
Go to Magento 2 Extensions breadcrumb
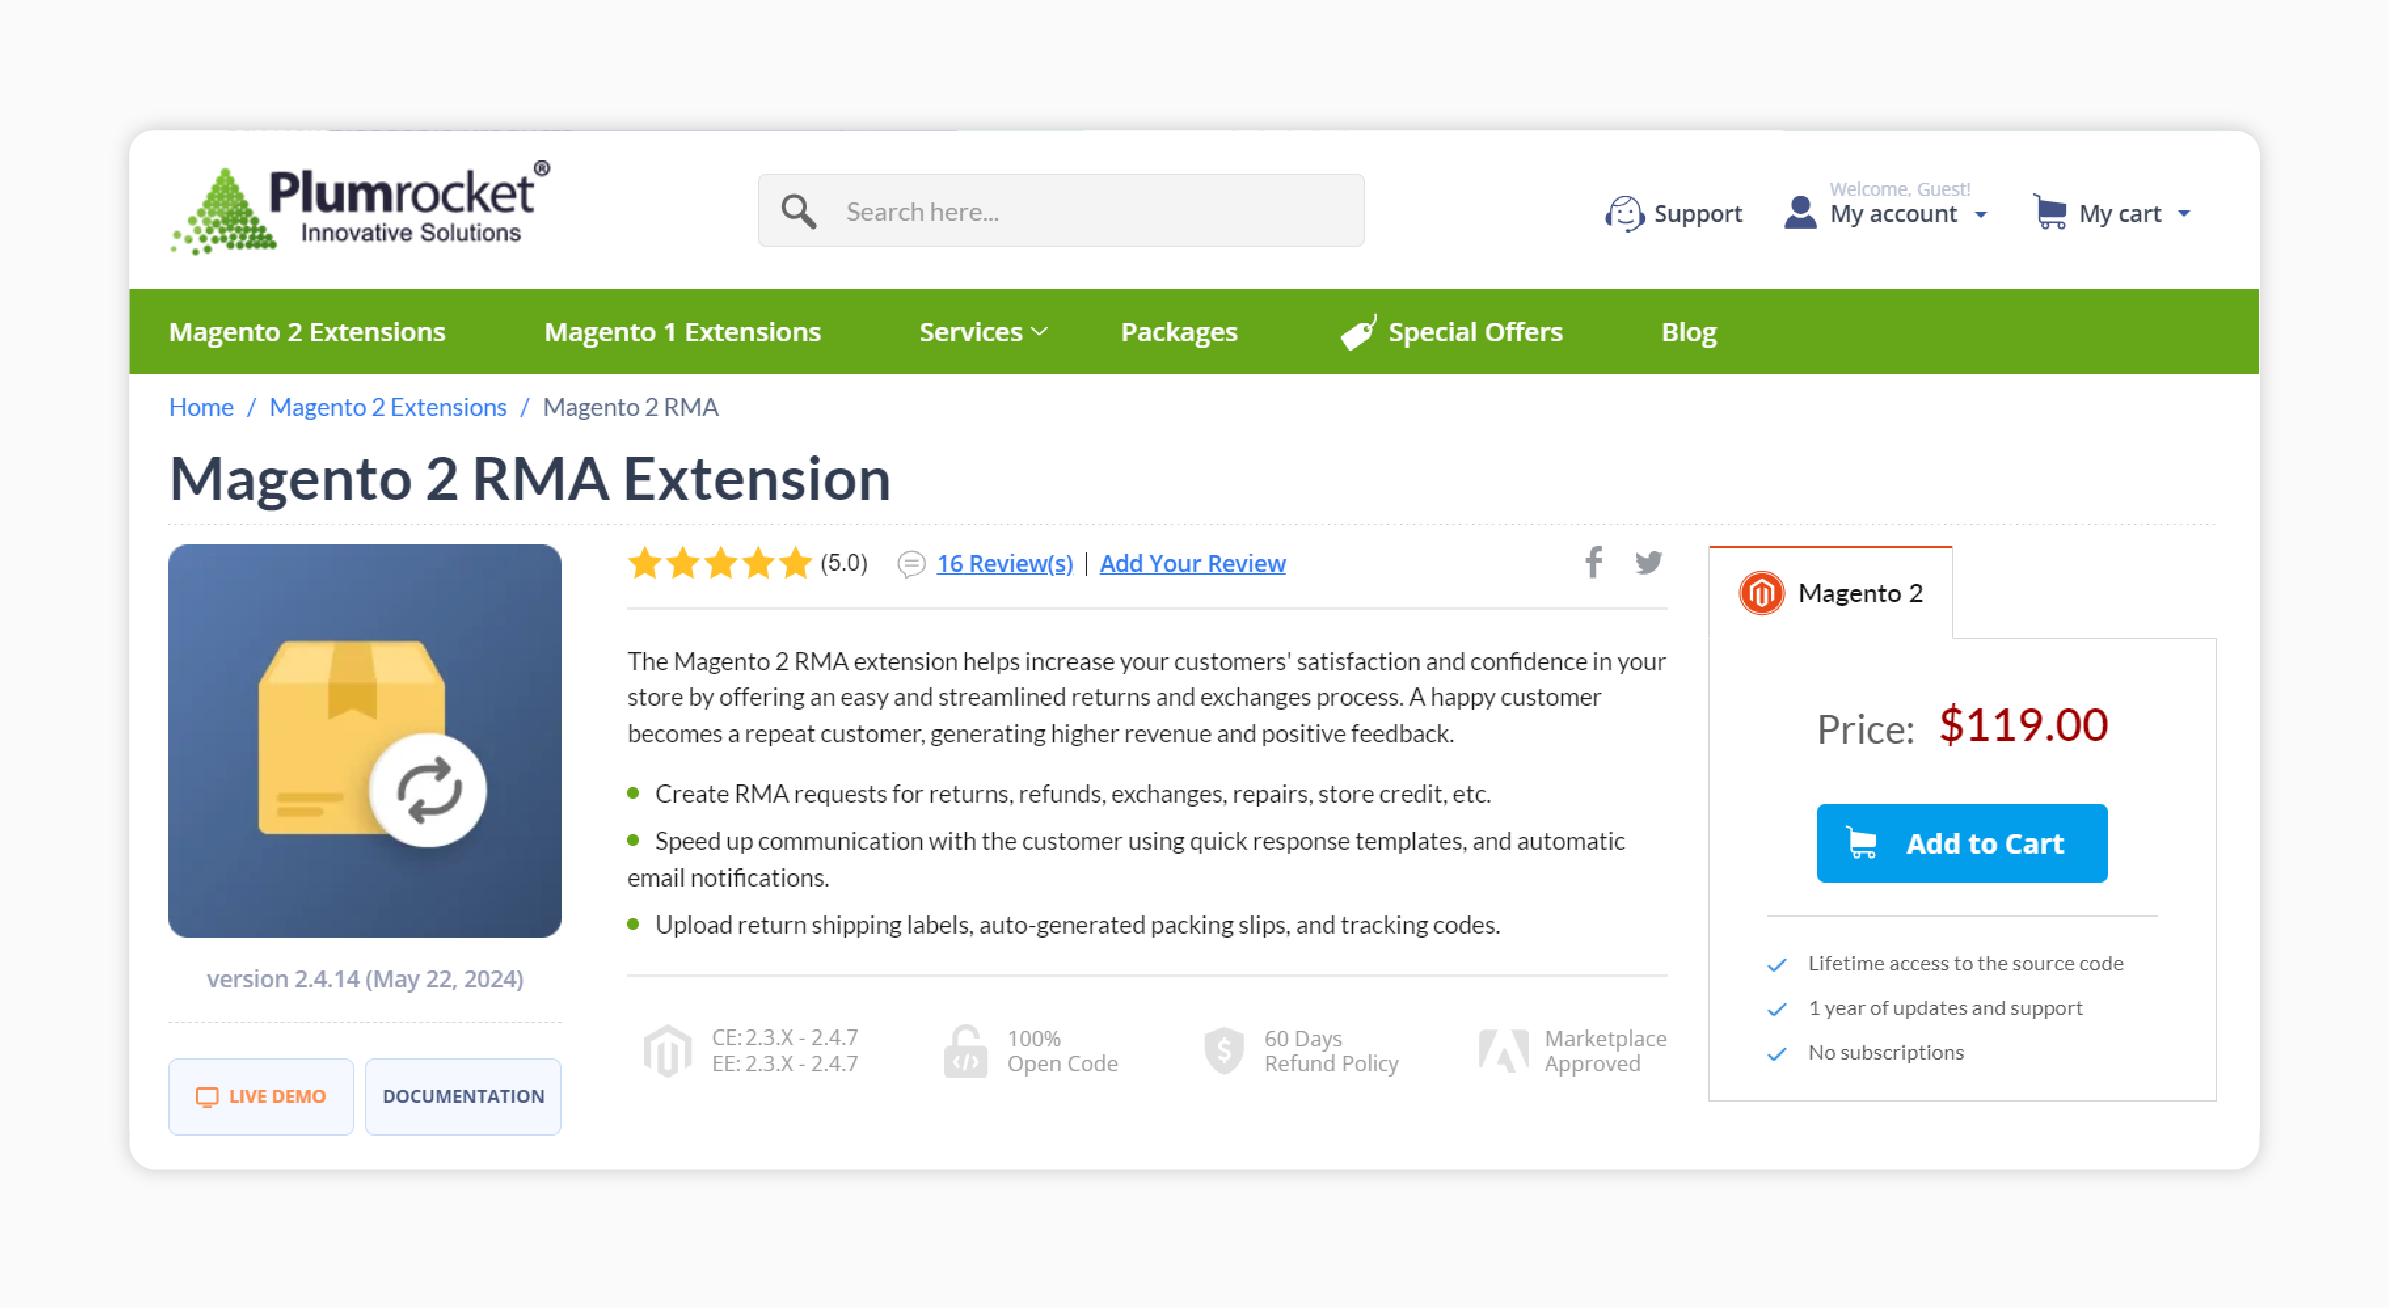pos(388,408)
